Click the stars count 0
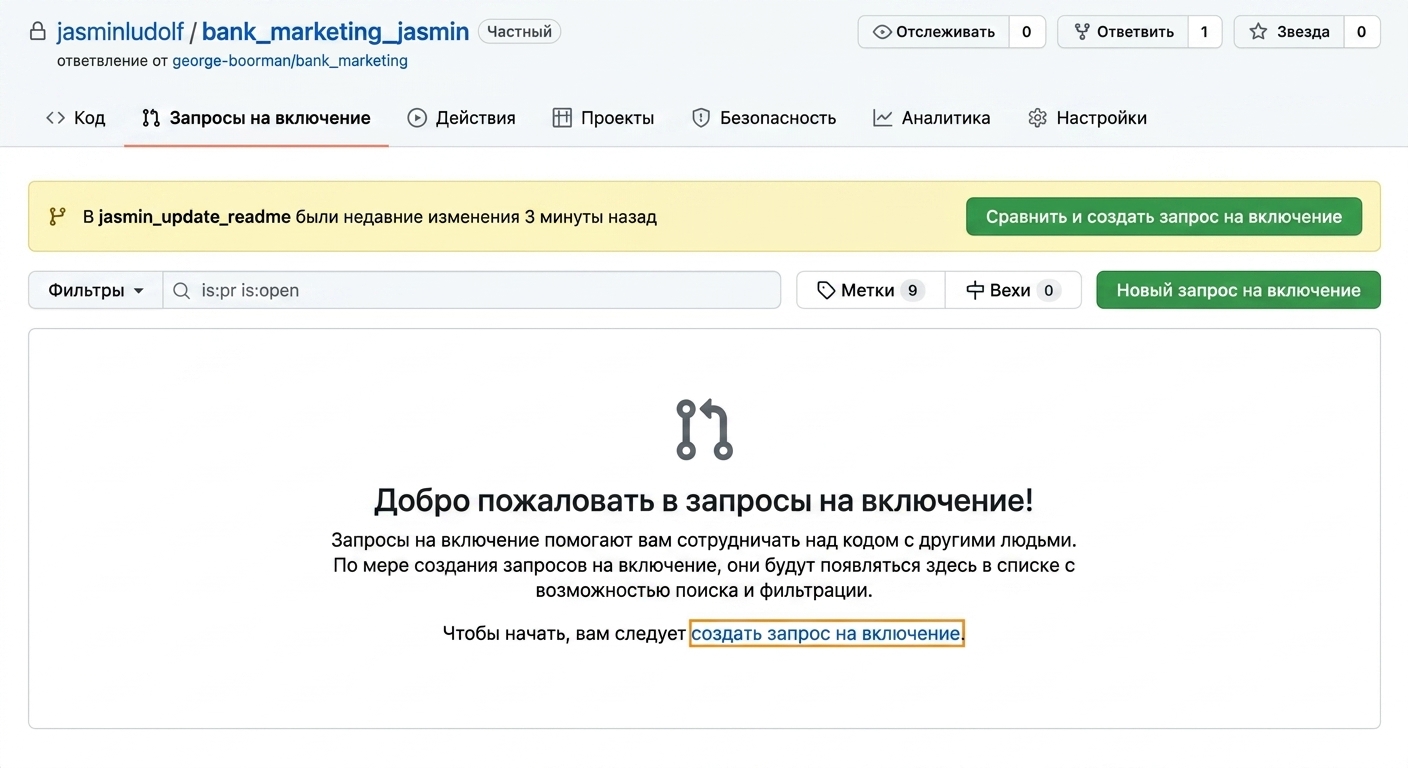The width and height of the screenshot is (1408, 768). coord(1362,32)
